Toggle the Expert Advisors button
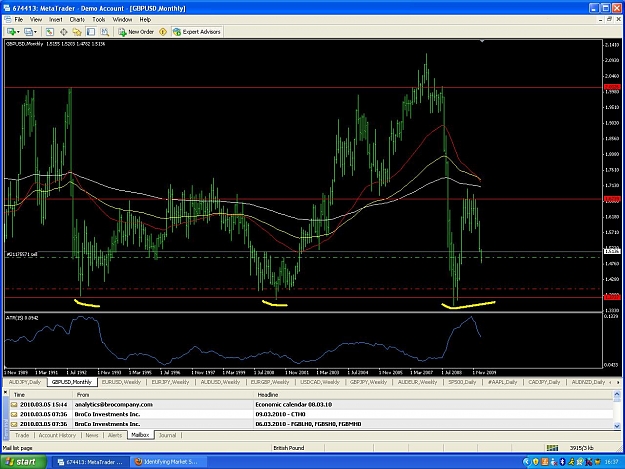The height and width of the screenshot is (469, 625). pos(197,32)
